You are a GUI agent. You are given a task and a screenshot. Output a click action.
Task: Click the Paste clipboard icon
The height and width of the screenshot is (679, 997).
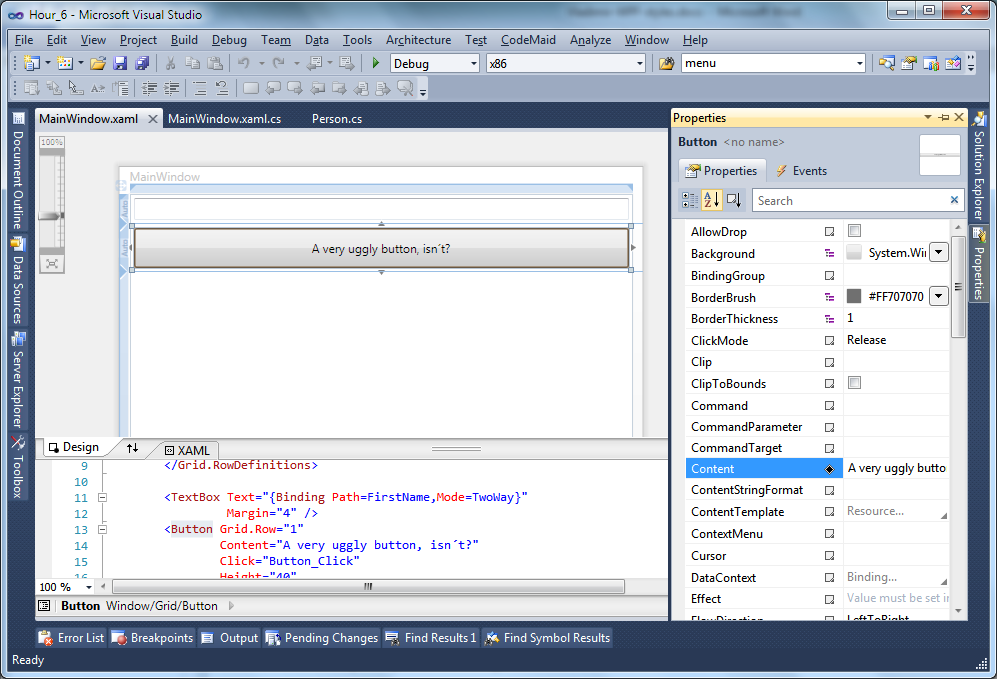click(x=215, y=63)
